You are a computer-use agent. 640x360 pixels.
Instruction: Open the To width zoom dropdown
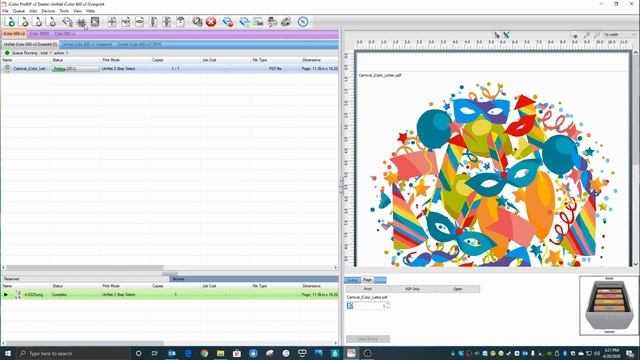point(619,35)
